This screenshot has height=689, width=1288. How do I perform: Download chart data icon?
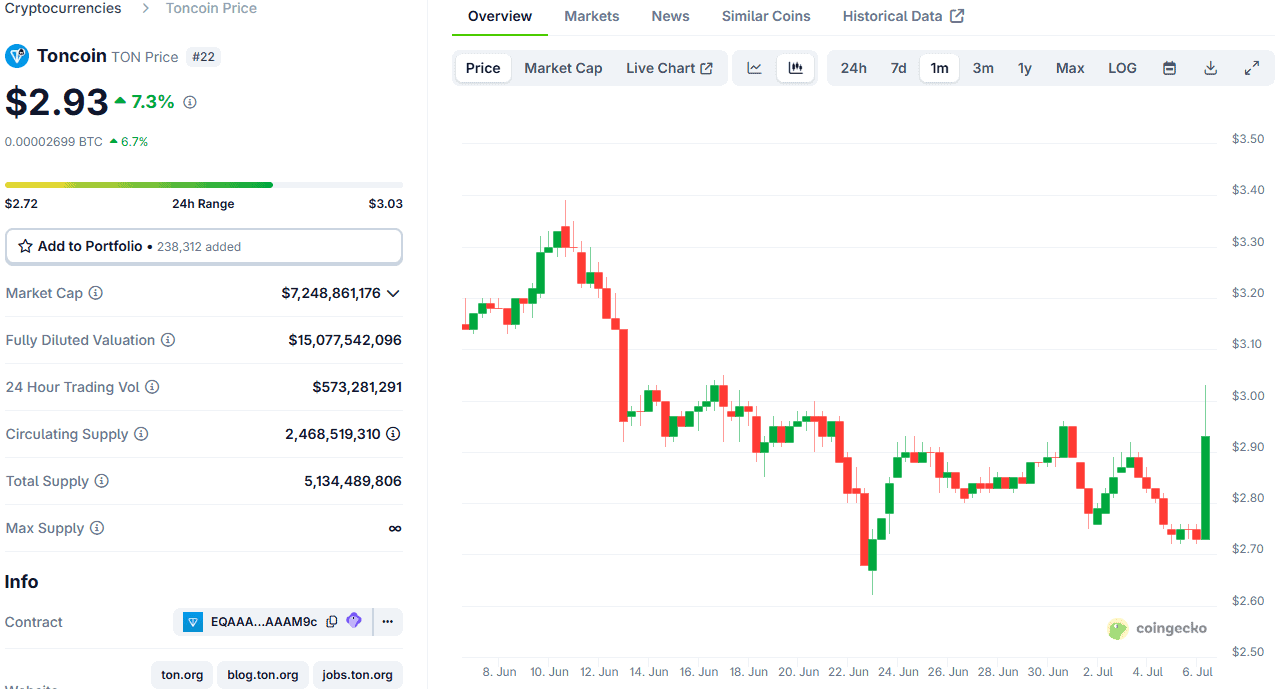(x=1210, y=68)
